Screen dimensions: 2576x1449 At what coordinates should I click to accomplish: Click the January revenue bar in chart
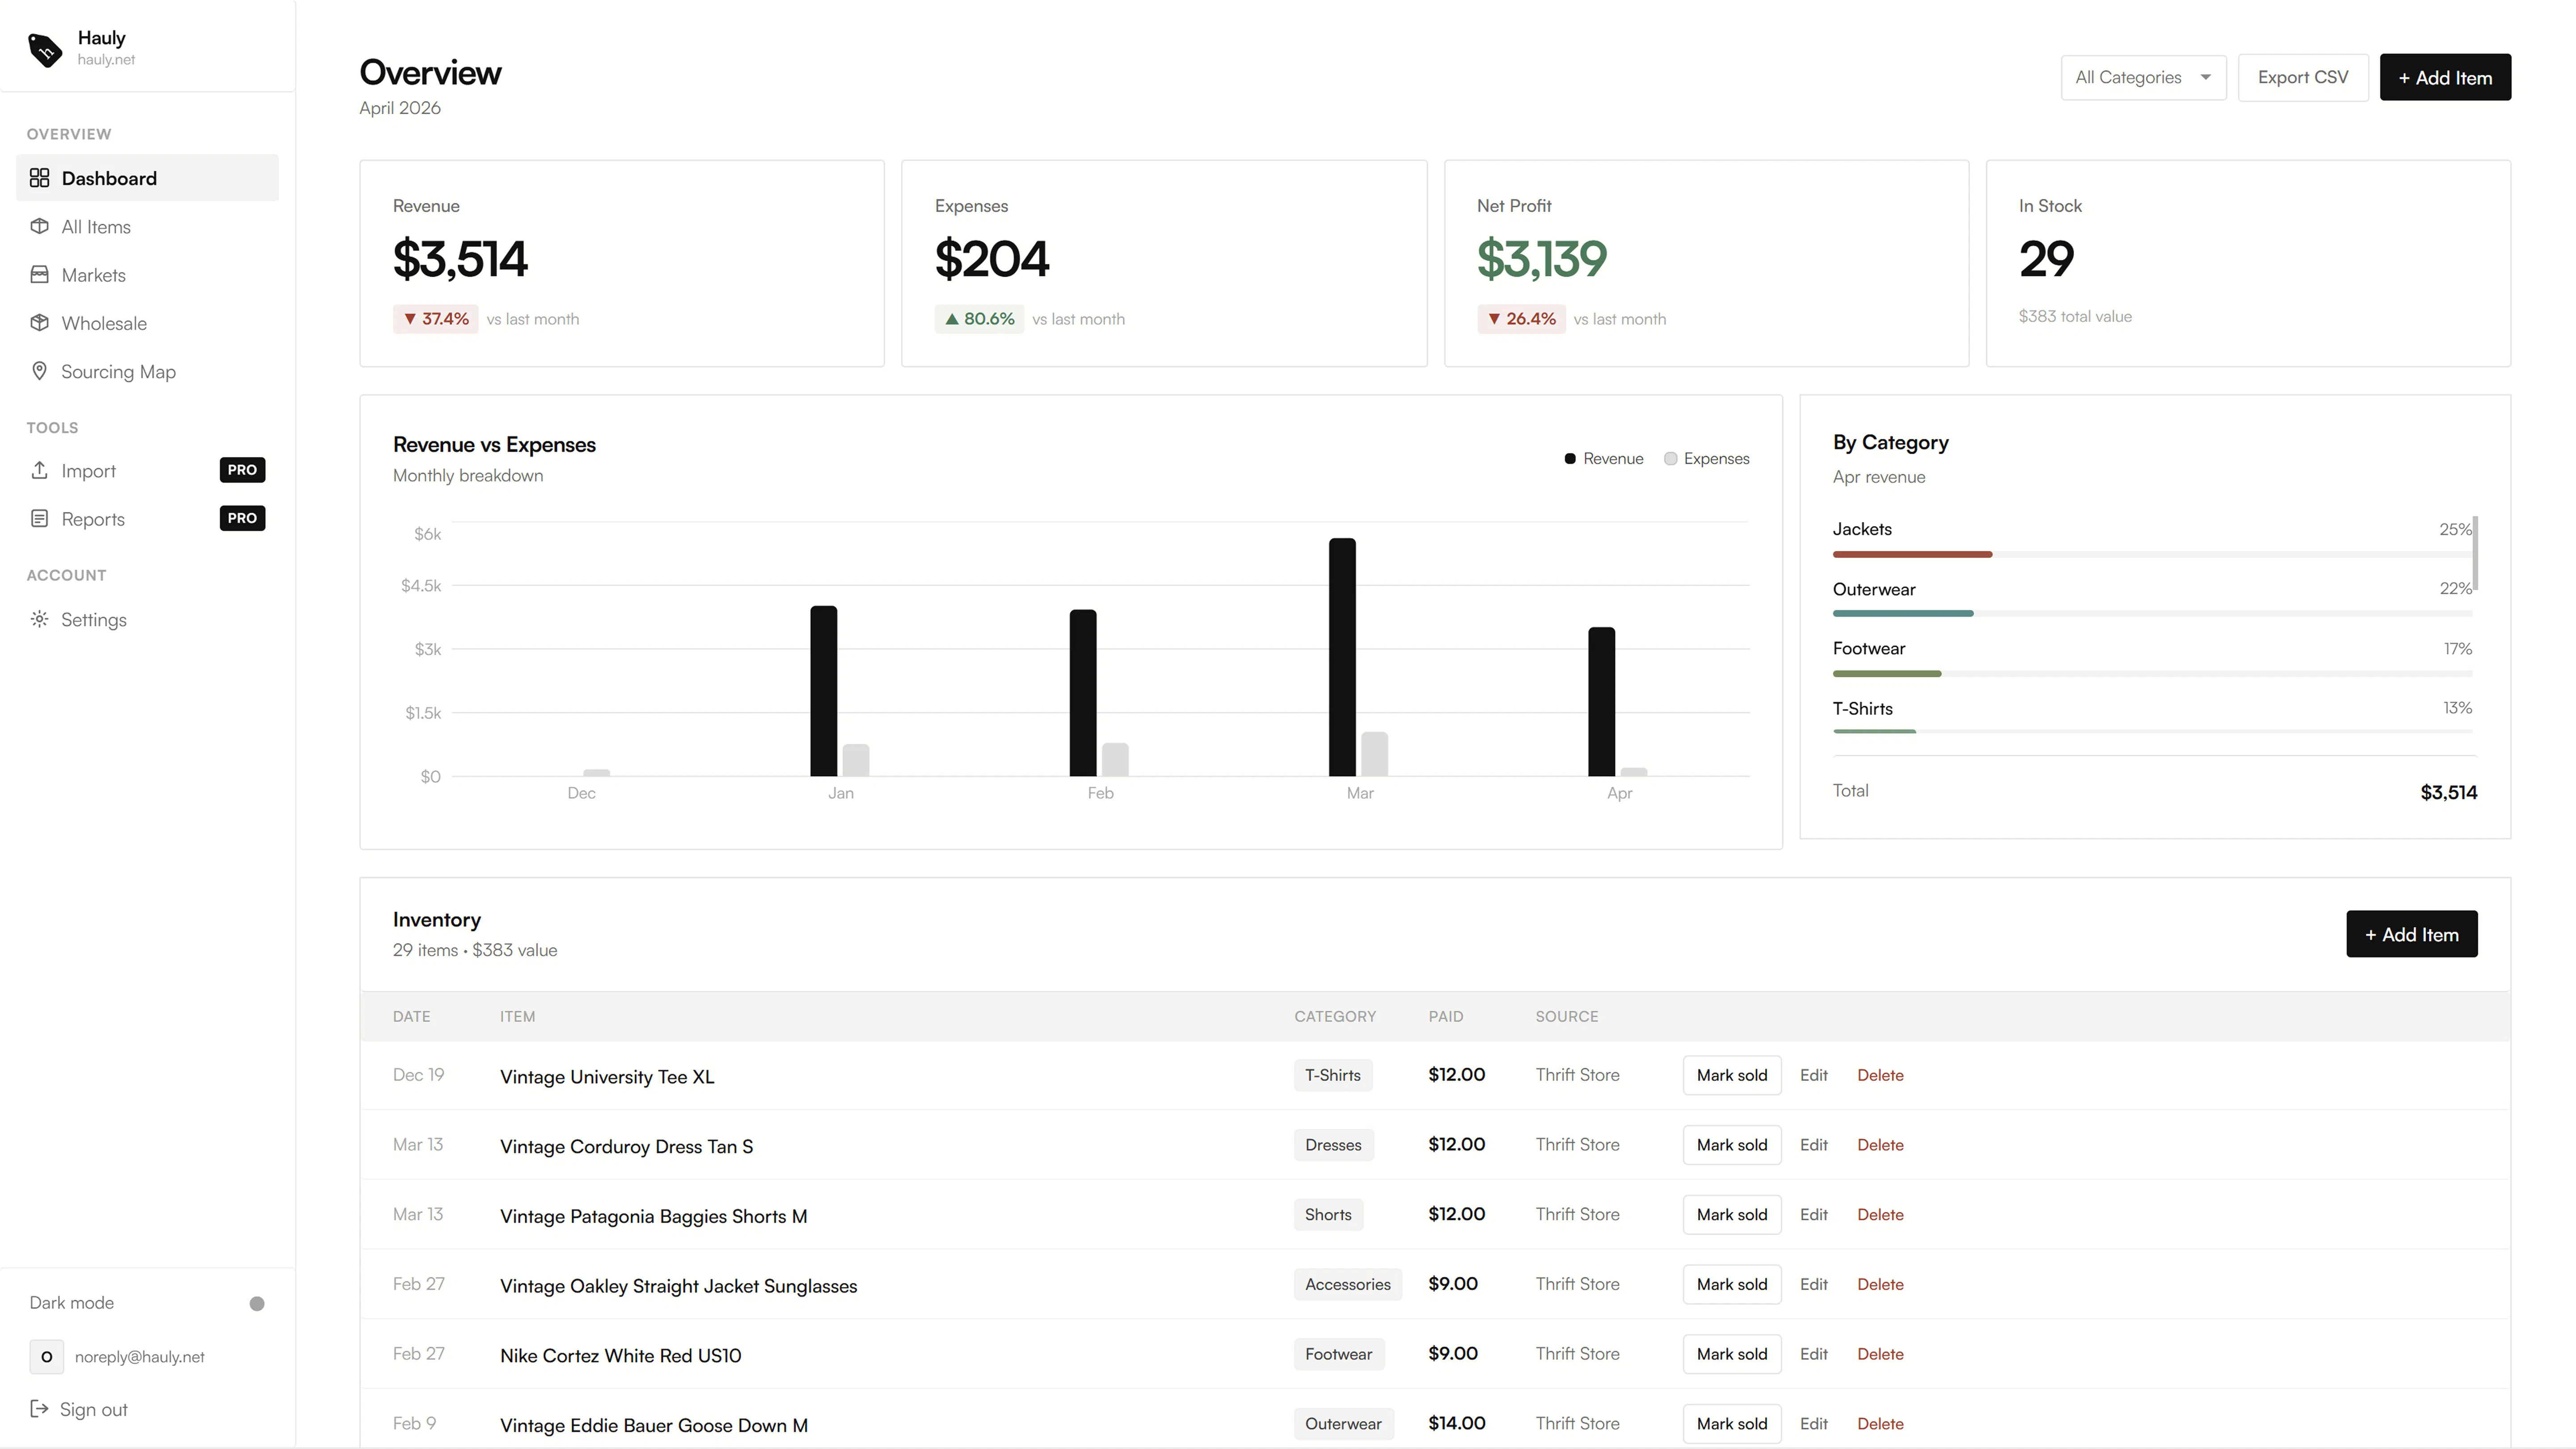(824, 691)
